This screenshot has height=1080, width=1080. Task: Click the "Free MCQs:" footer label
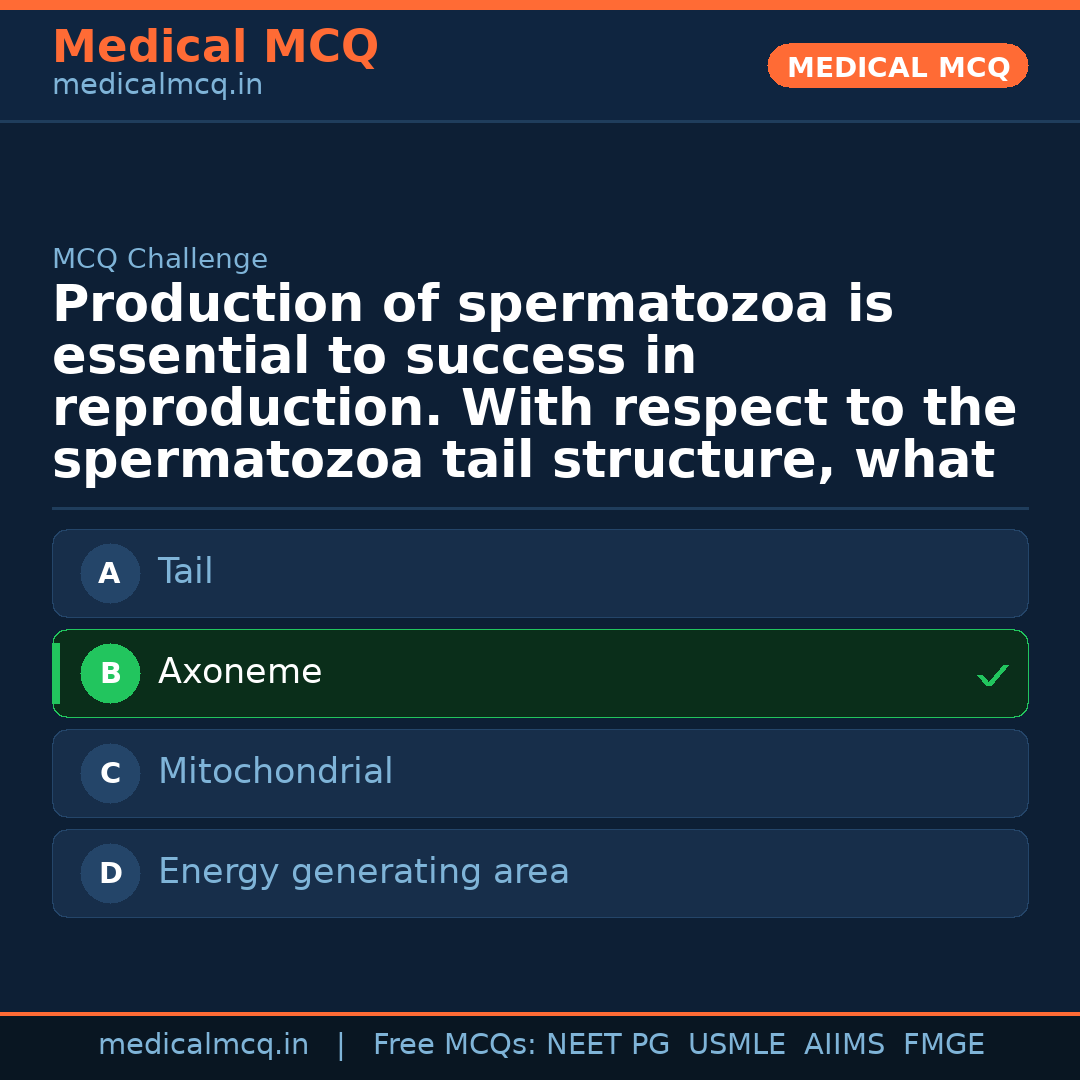(x=455, y=1045)
